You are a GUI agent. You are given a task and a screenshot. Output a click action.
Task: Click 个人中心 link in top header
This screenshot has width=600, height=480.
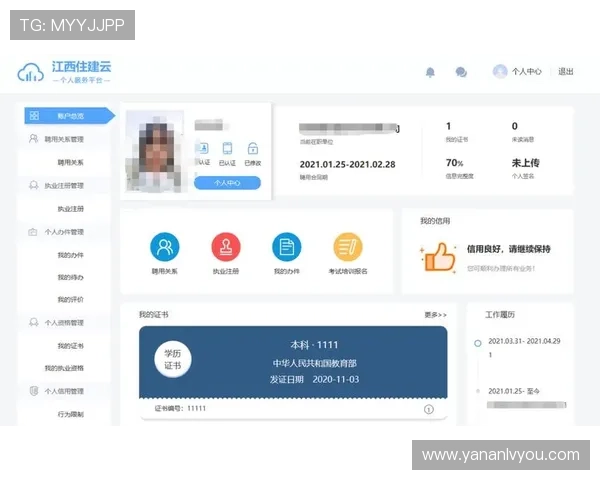point(527,72)
